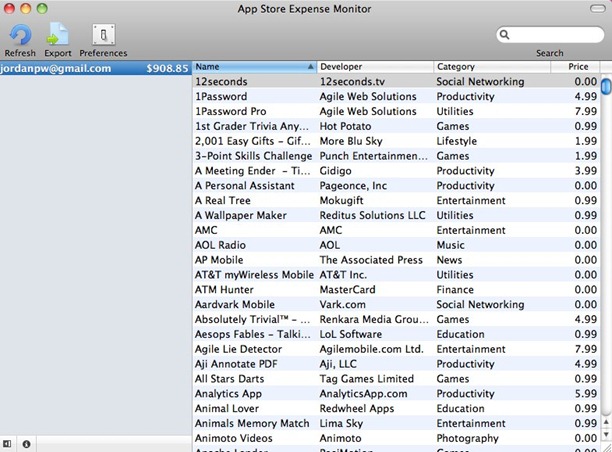Click developer Tag Games Limited cell
Viewport: 612px width, 452px height.
pyautogui.click(x=366, y=378)
